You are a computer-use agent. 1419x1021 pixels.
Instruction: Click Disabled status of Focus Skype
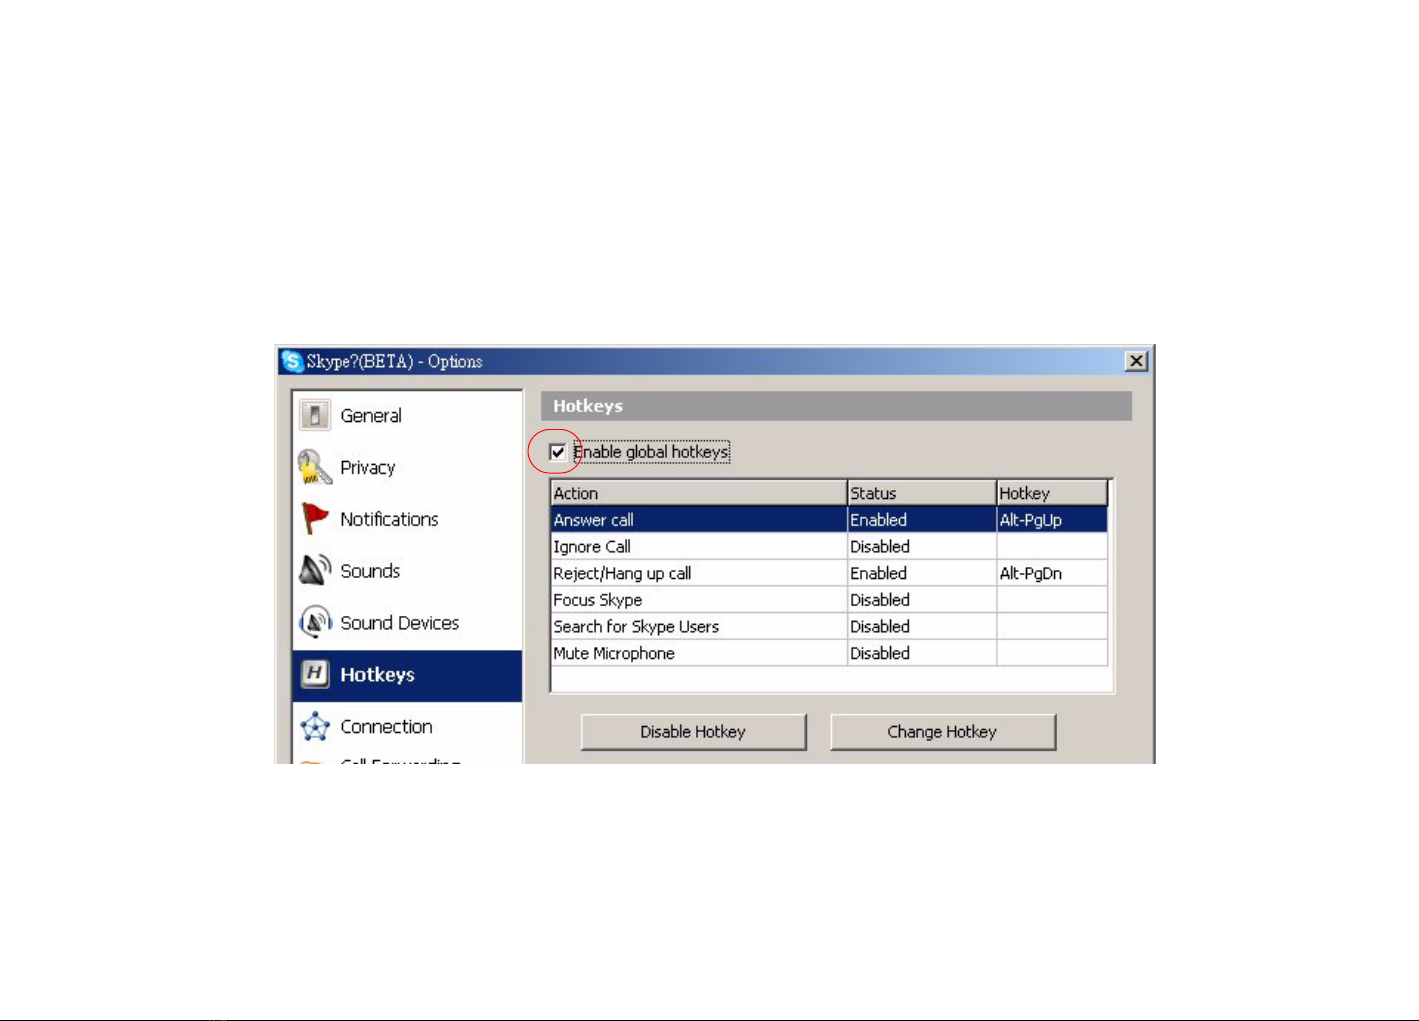click(922, 600)
